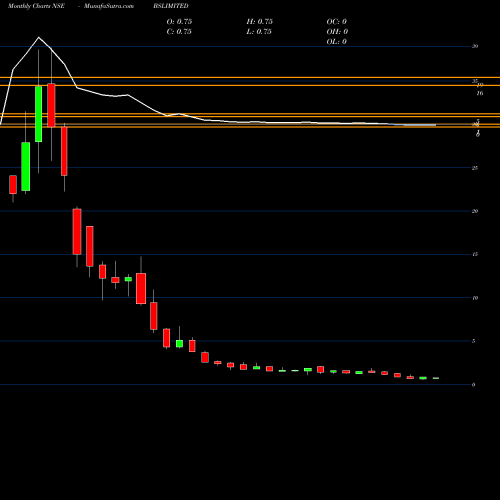Click the 5 price axis label near bottom gridline
This screenshot has width=500, height=500.
coord(474,341)
